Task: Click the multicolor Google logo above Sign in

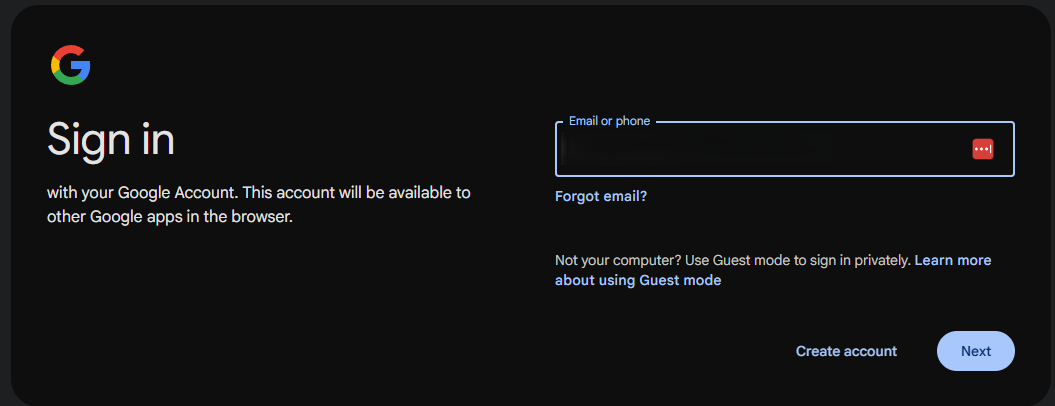Action: (x=71, y=65)
